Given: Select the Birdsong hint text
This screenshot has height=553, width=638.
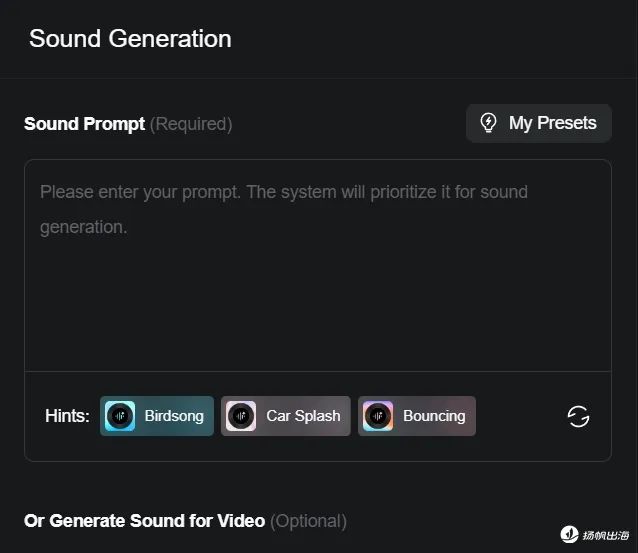Looking at the screenshot, I should point(173,416).
